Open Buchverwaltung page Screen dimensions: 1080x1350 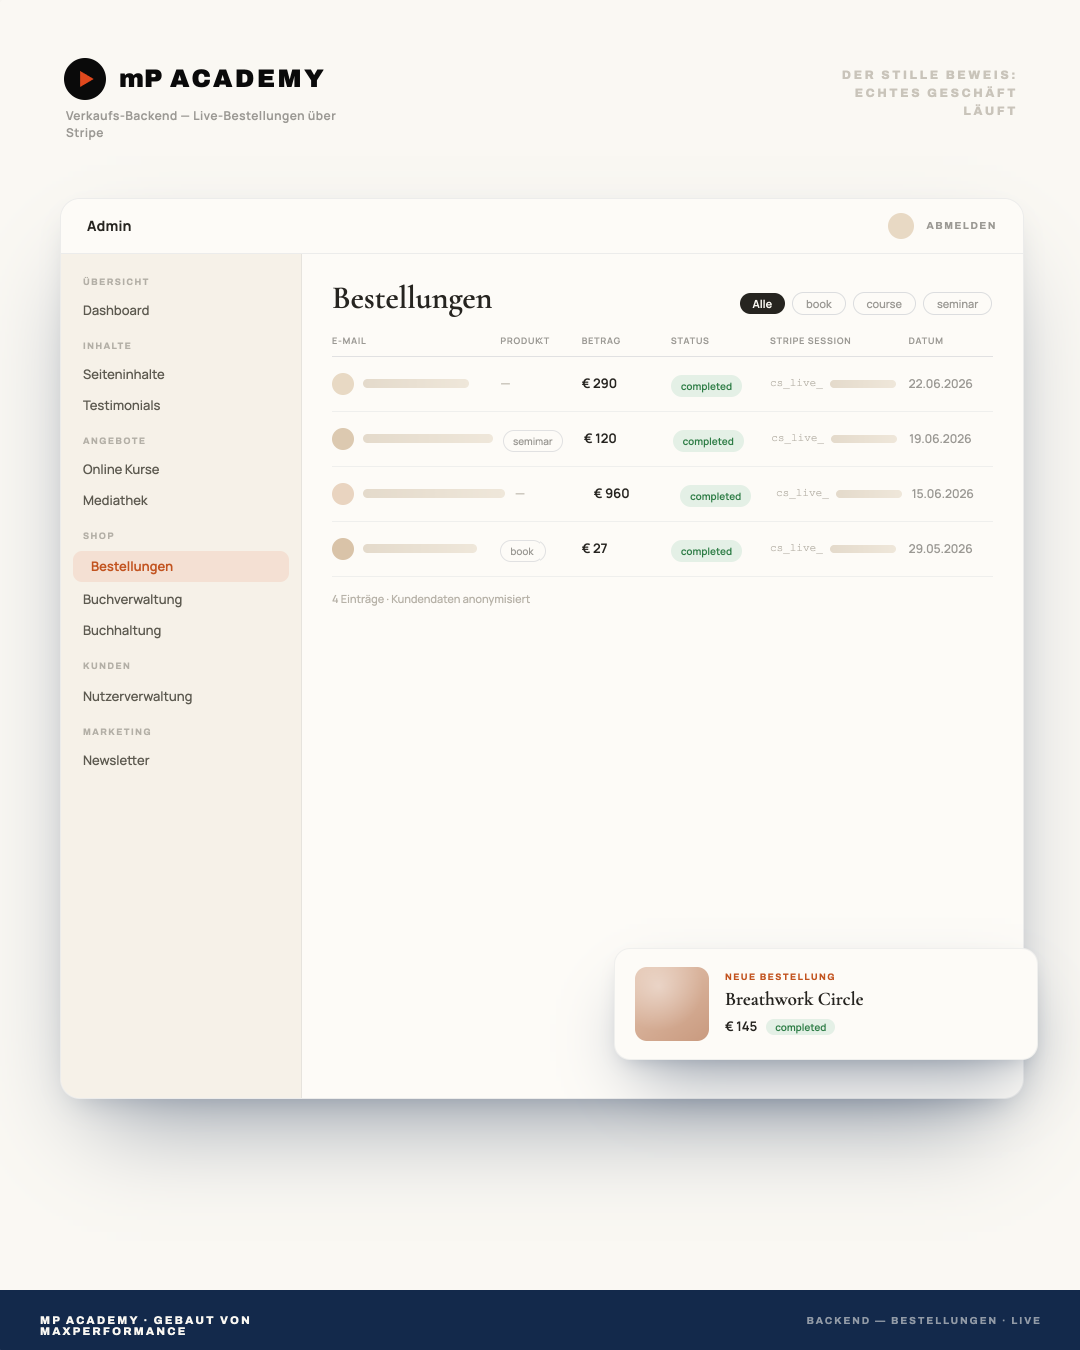(x=133, y=600)
